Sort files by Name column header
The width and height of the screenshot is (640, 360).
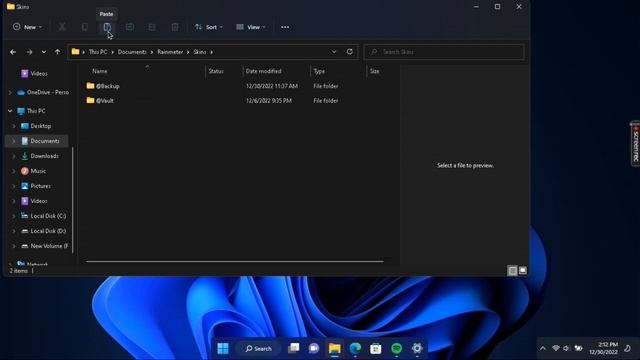pyautogui.click(x=100, y=71)
